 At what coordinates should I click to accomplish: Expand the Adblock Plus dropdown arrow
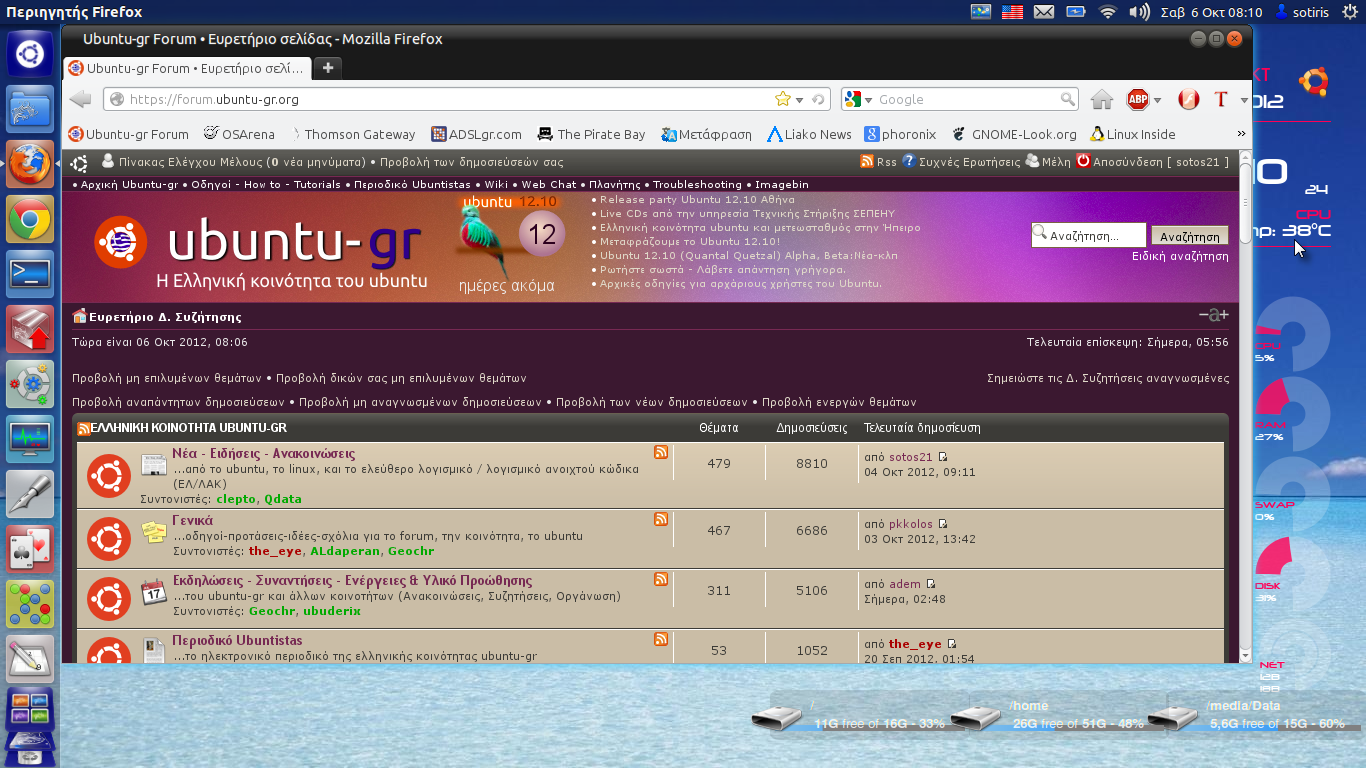[x=1157, y=100]
